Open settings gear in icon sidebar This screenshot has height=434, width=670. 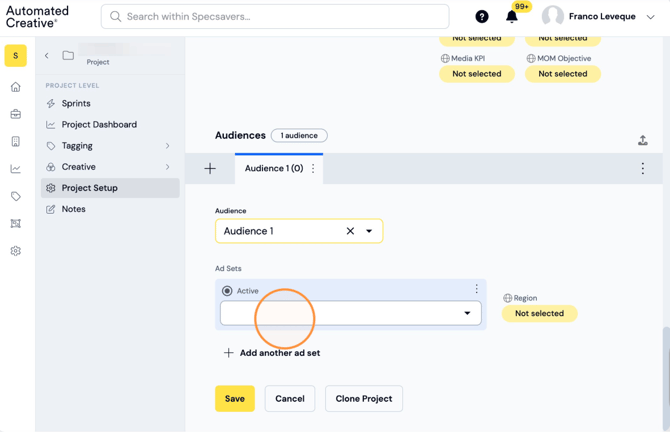[x=16, y=251]
